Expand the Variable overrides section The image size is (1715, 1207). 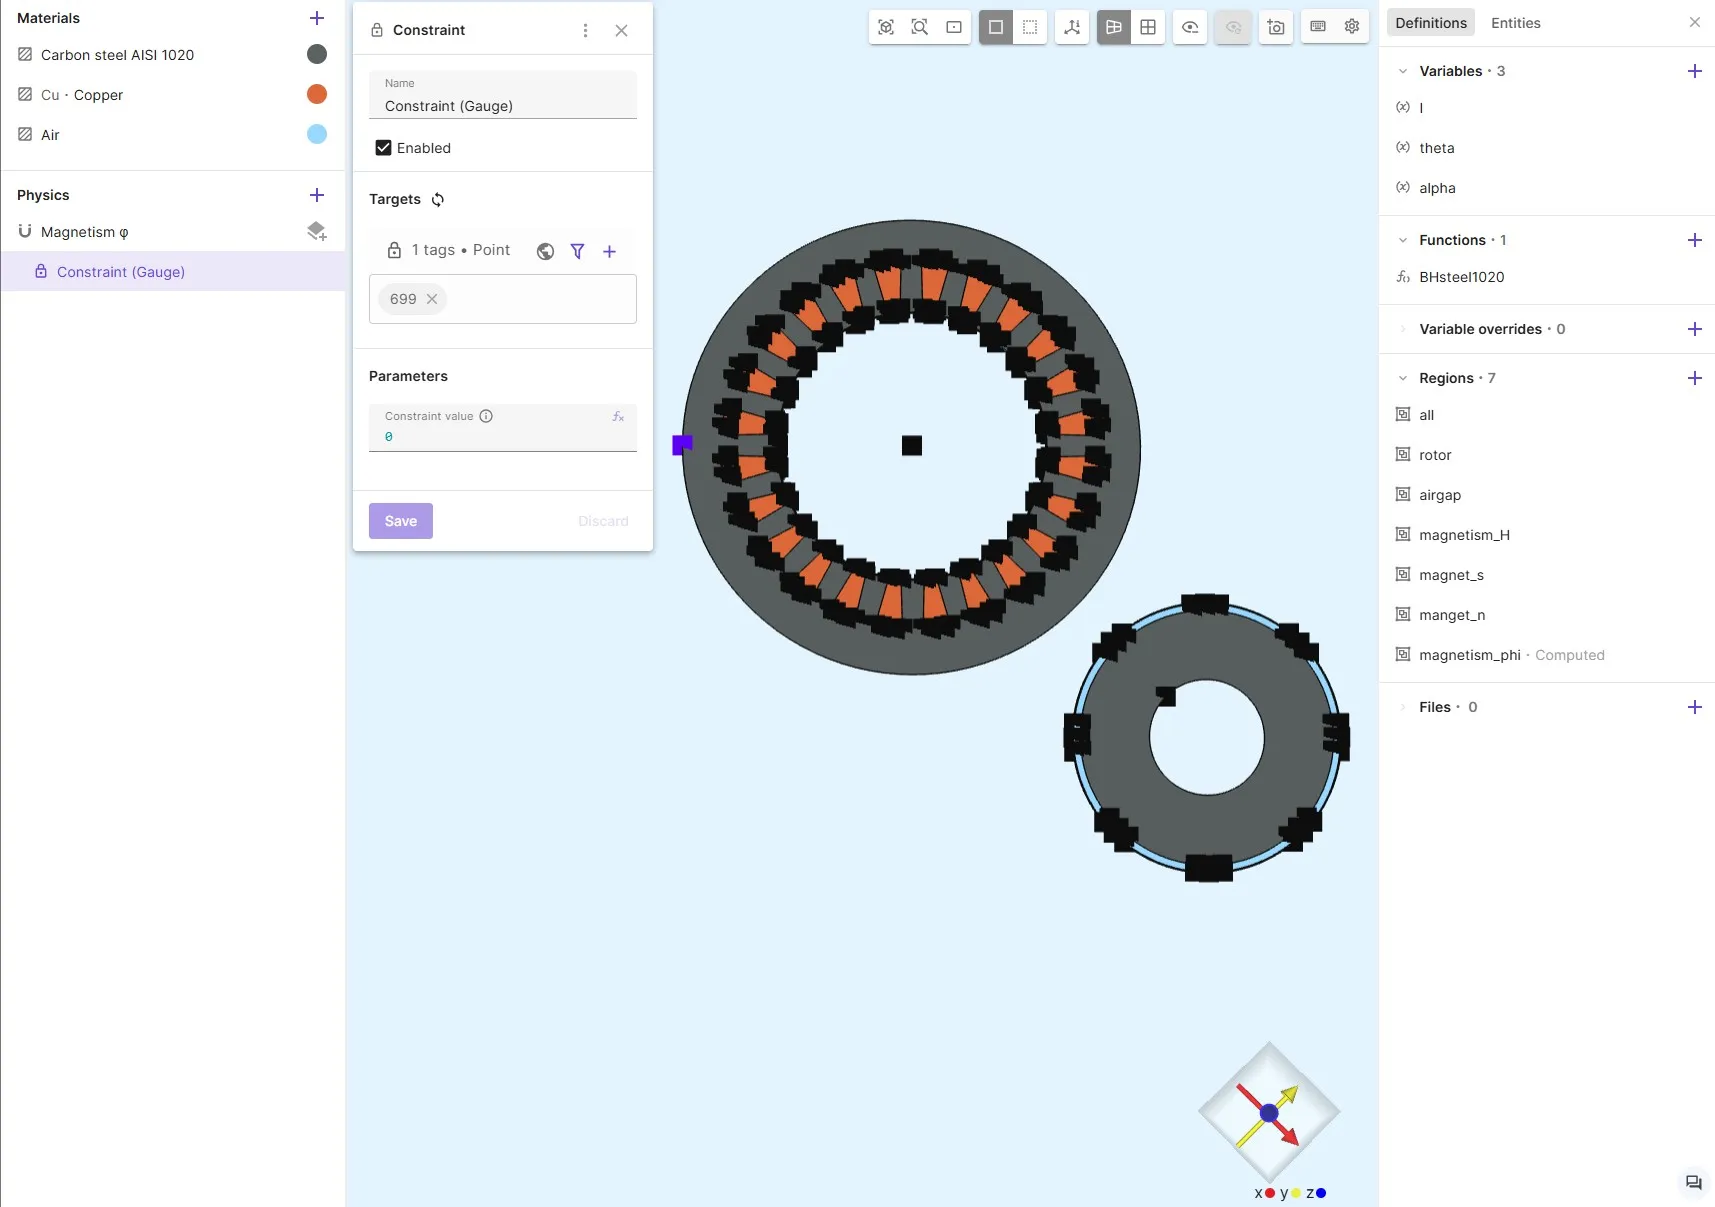pos(1402,329)
